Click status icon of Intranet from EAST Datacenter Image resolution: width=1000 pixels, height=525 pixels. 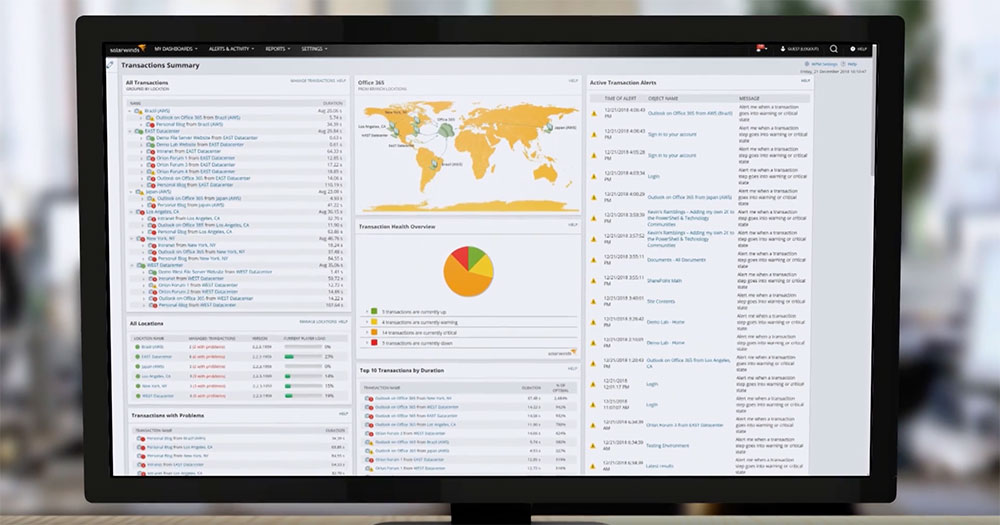click(x=152, y=151)
